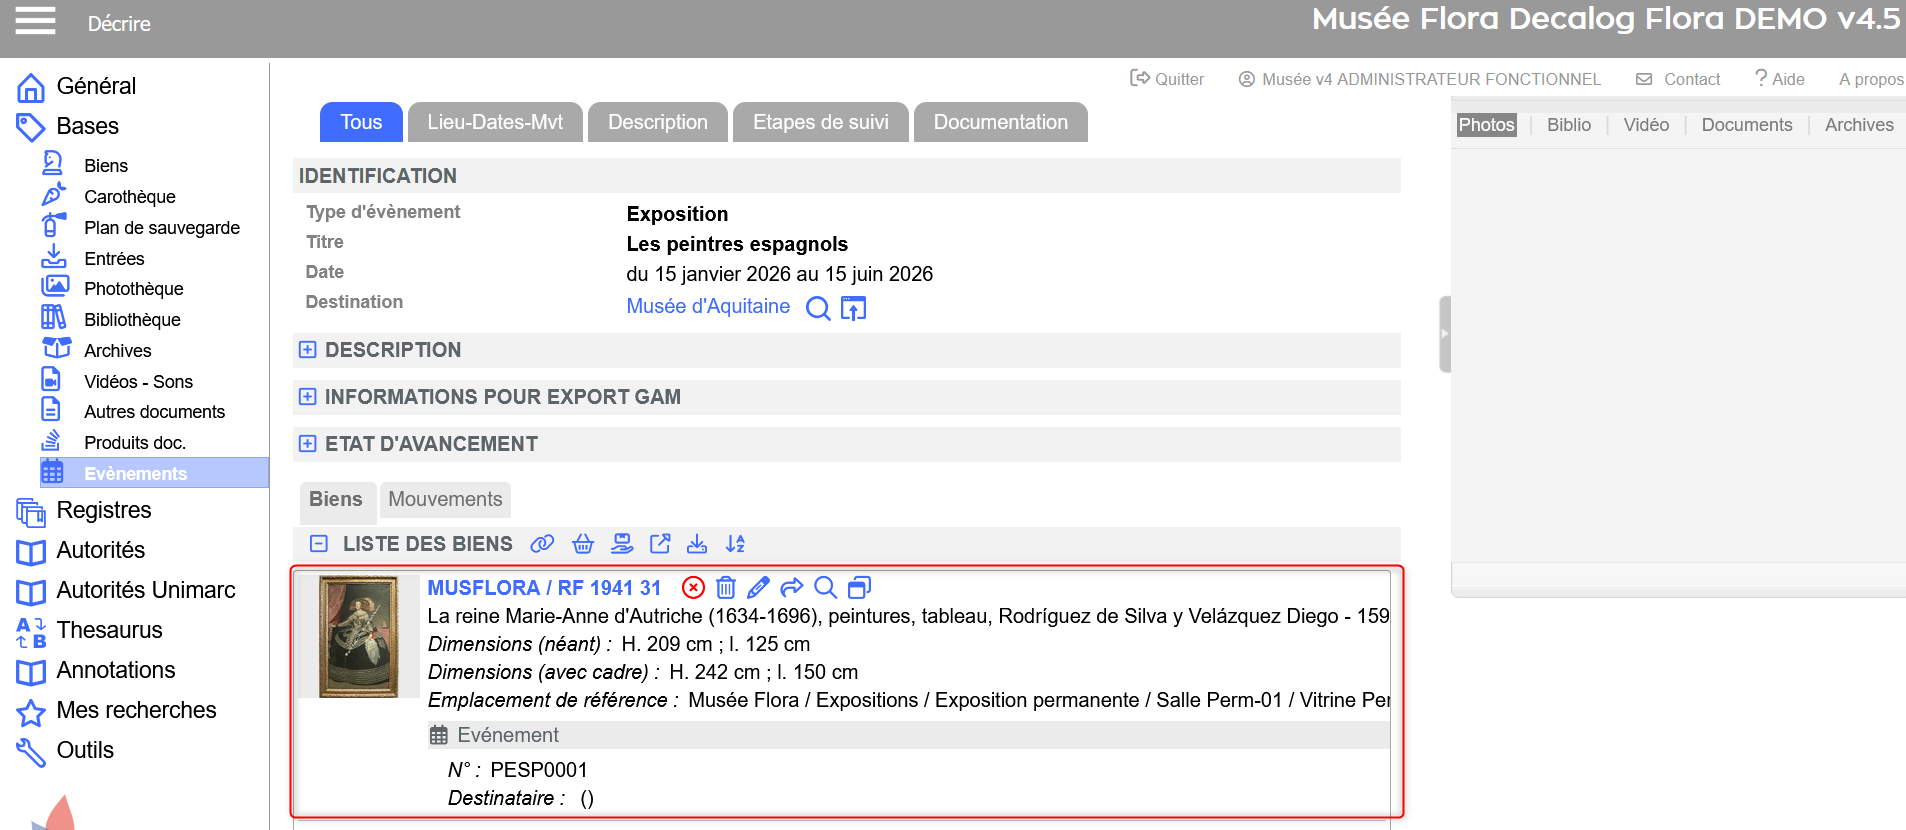Click the red remove icon beside MUSFLORA

point(693,588)
